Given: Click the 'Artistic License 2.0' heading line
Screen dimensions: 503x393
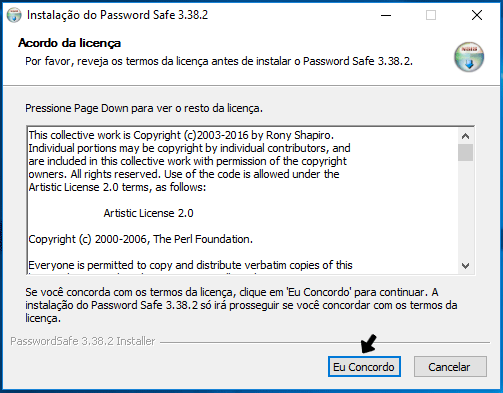Looking at the screenshot, I should coord(148,213).
